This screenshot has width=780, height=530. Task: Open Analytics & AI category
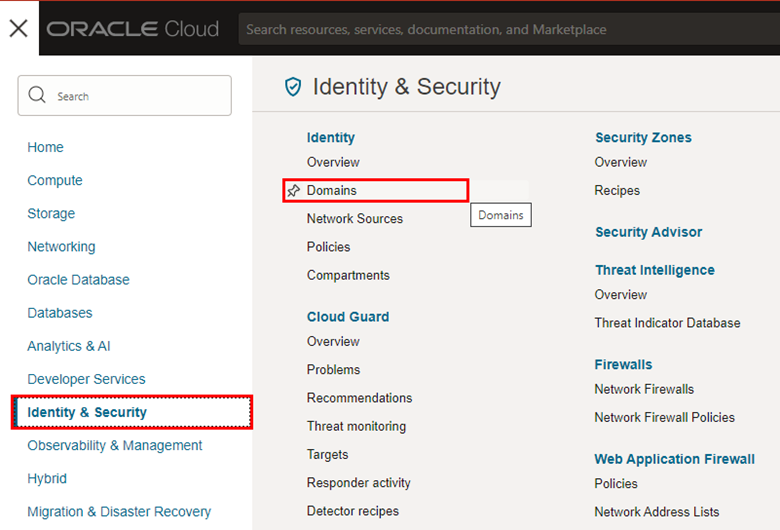point(69,346)
